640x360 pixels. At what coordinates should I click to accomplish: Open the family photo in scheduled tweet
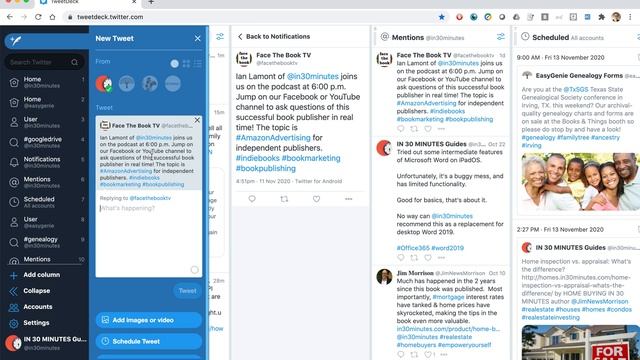click(580, 182)
